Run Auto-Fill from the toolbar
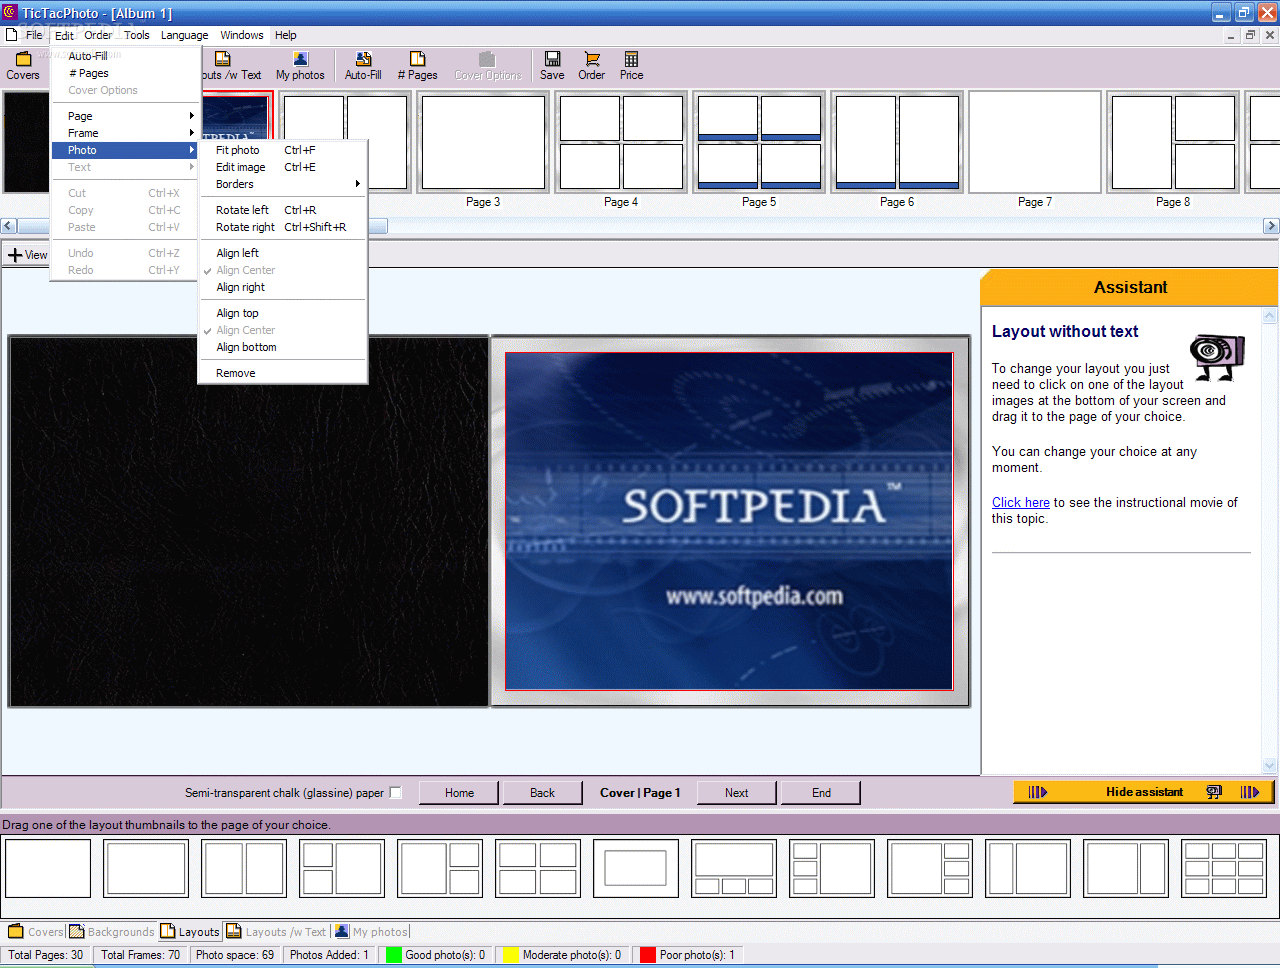This screenshot has width=1280, height=968. tap(363, 66)
